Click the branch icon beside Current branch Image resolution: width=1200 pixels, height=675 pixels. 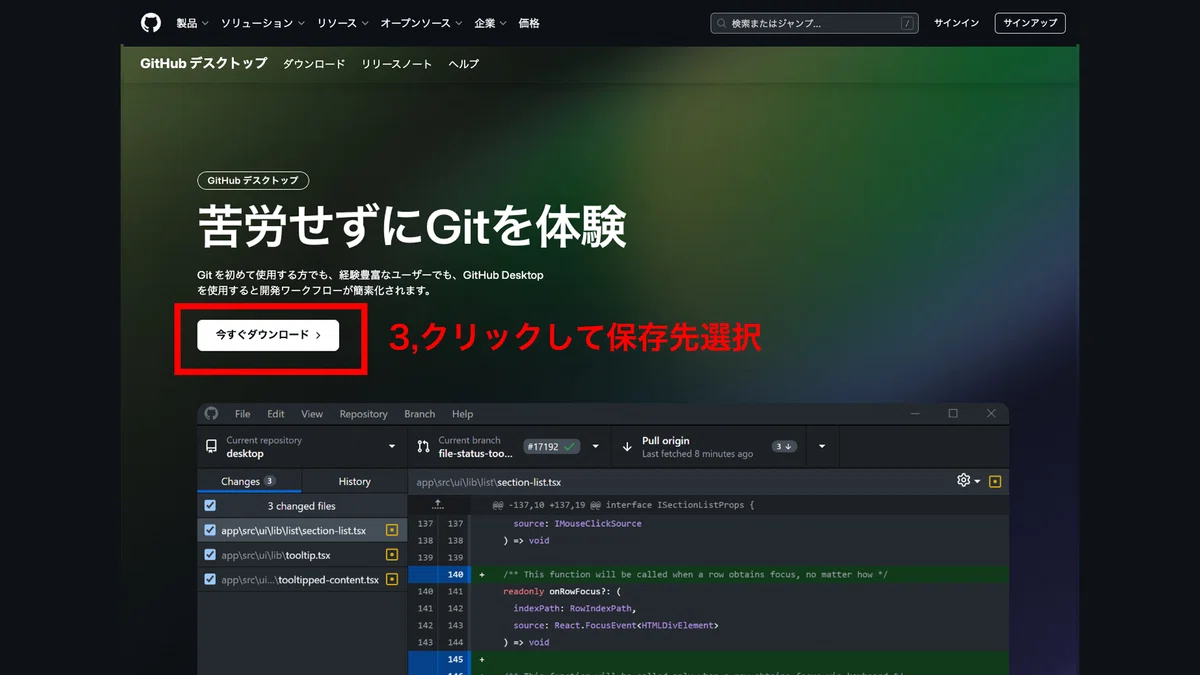click(x=423, y=446)
